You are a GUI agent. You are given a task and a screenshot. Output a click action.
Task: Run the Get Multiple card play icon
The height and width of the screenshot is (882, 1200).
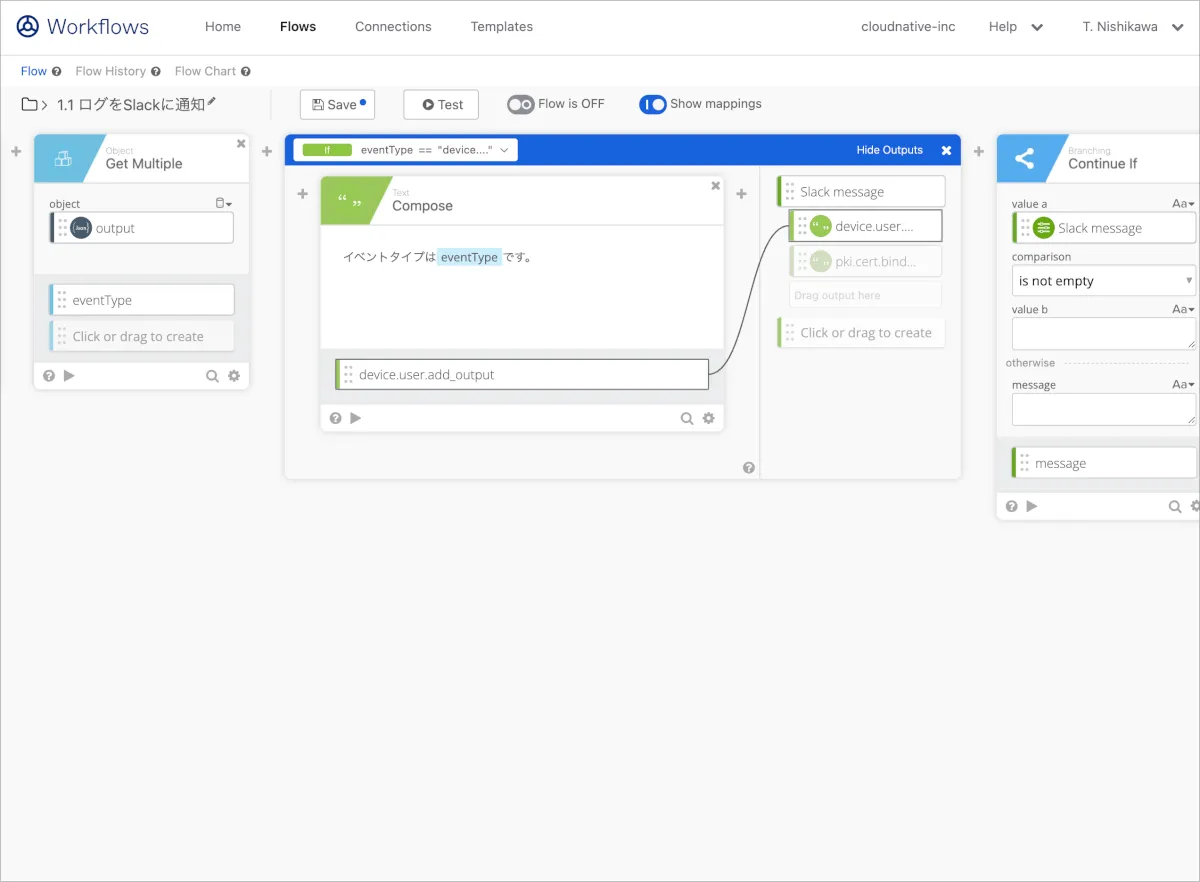point(69,376)
